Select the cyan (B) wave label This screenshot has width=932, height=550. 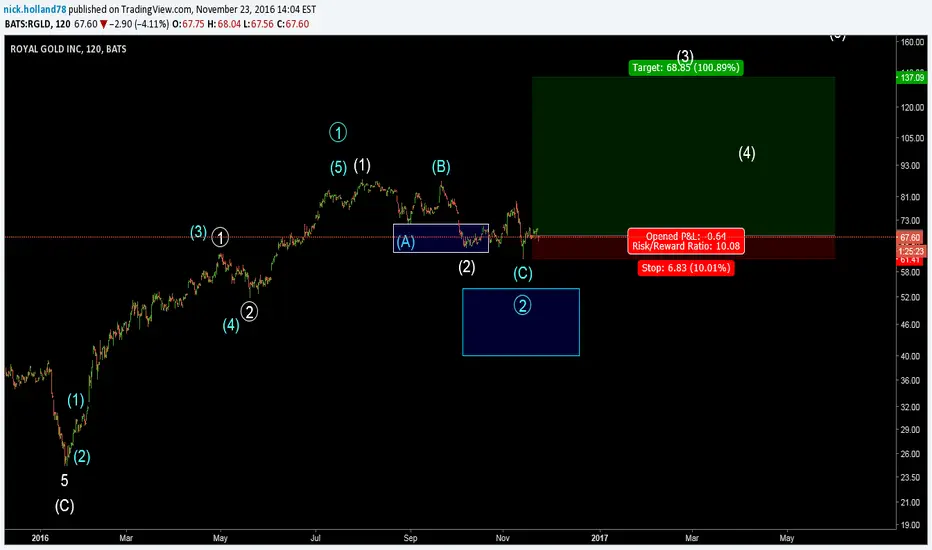(x=441, y=167)
